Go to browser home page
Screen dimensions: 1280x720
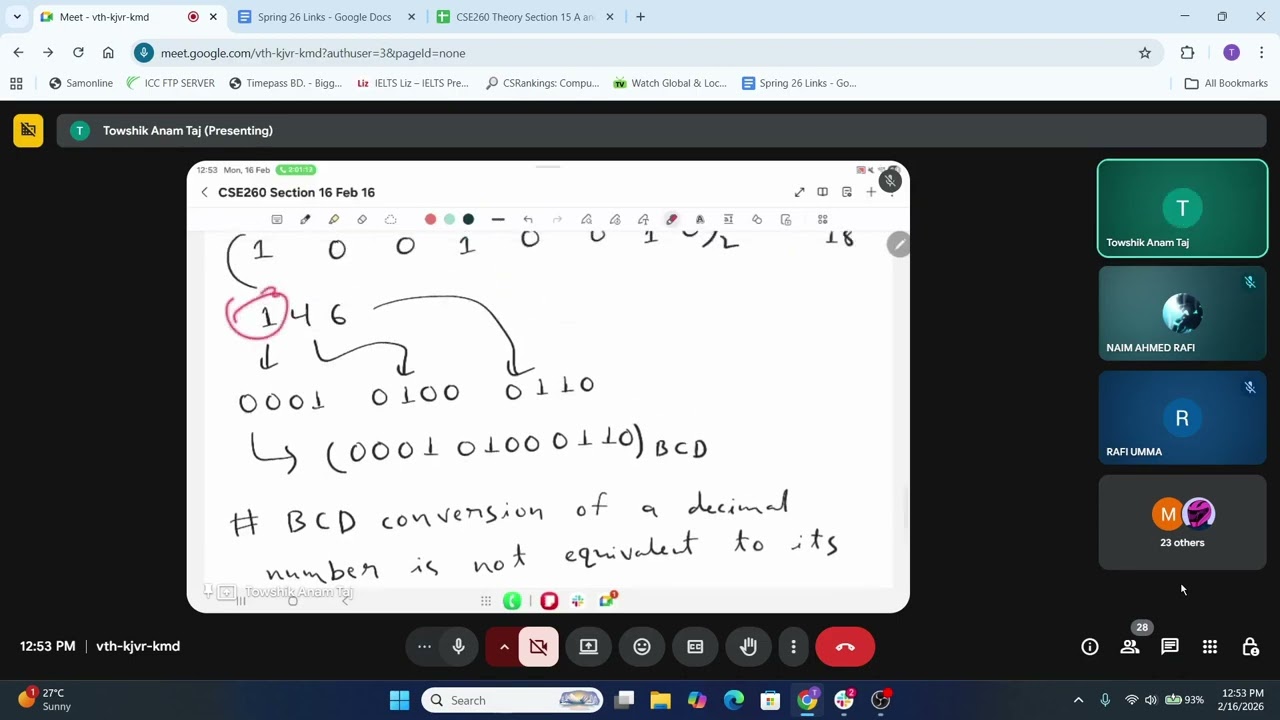[x=108, y=53]
